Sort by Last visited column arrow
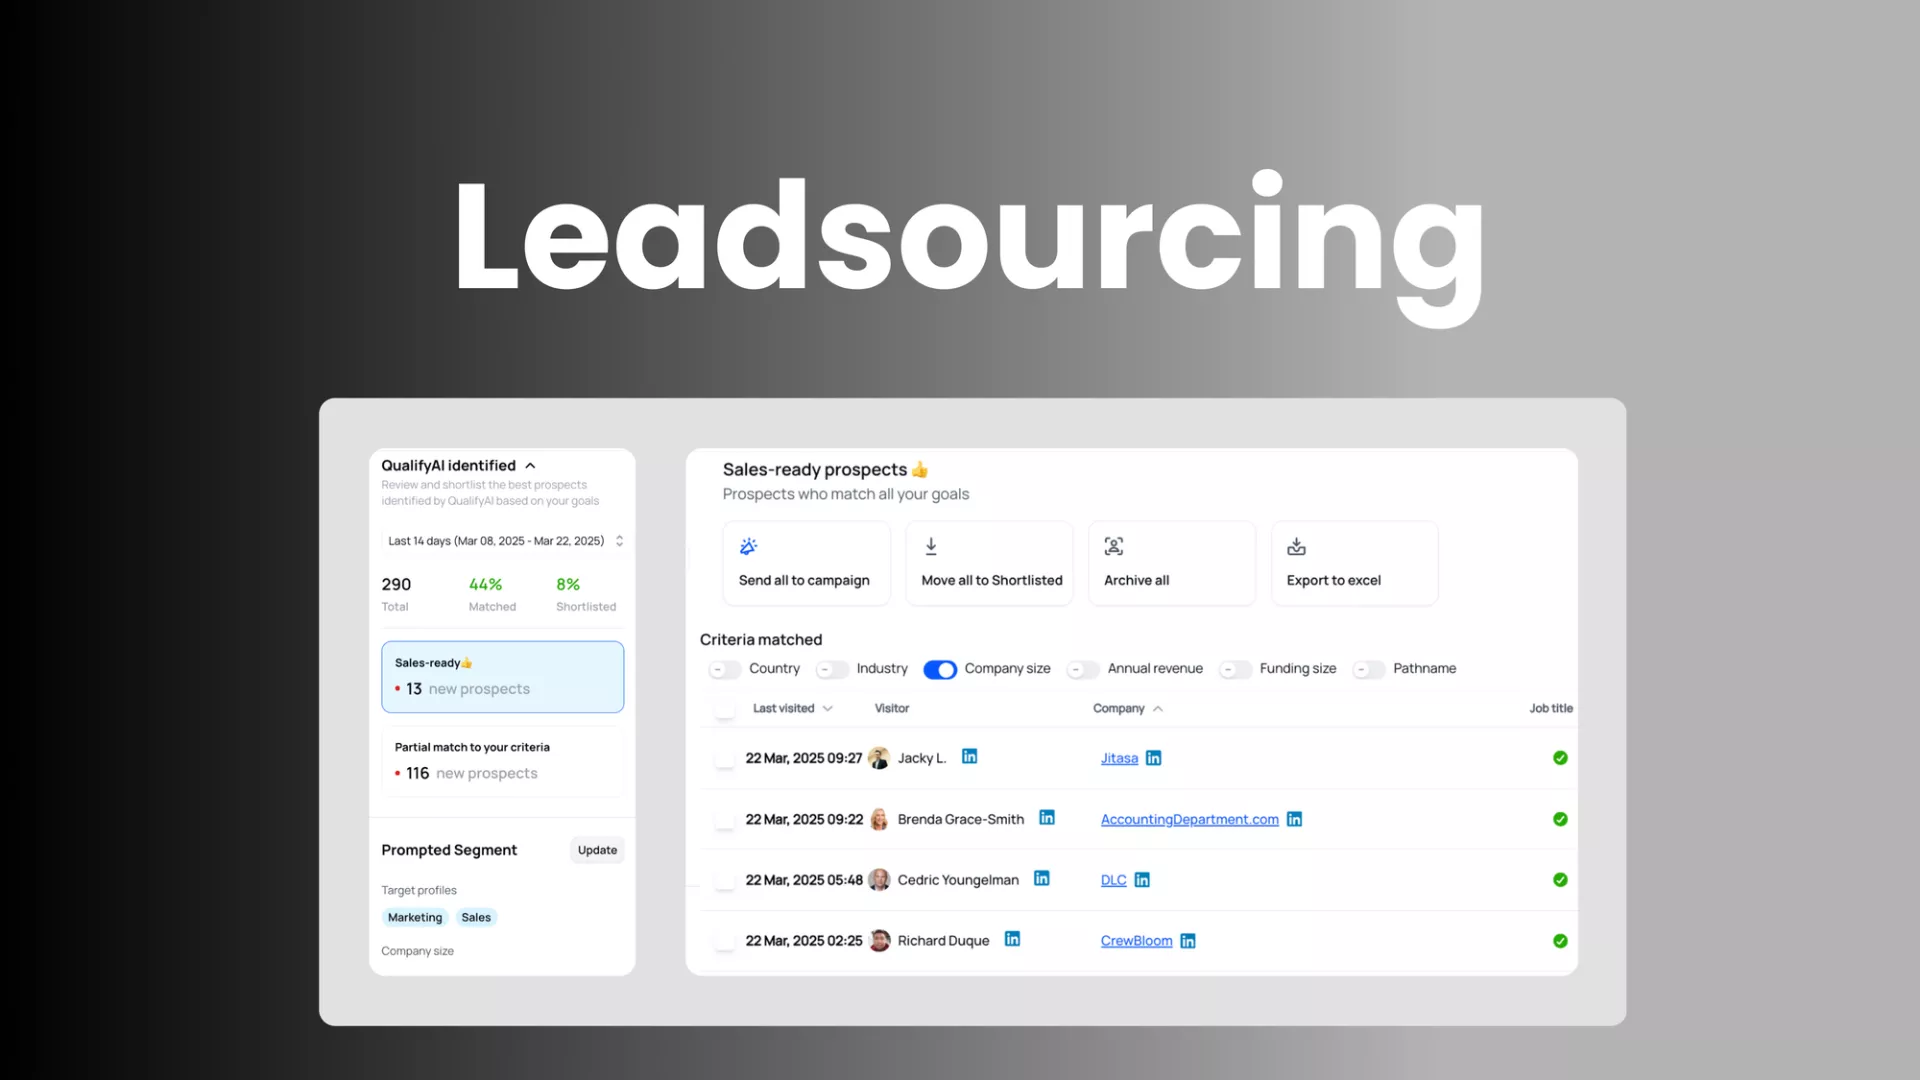 828,709
